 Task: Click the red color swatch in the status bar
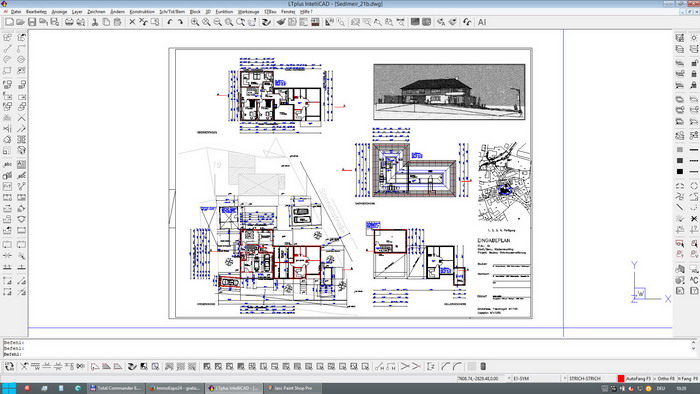pos(621,378)
